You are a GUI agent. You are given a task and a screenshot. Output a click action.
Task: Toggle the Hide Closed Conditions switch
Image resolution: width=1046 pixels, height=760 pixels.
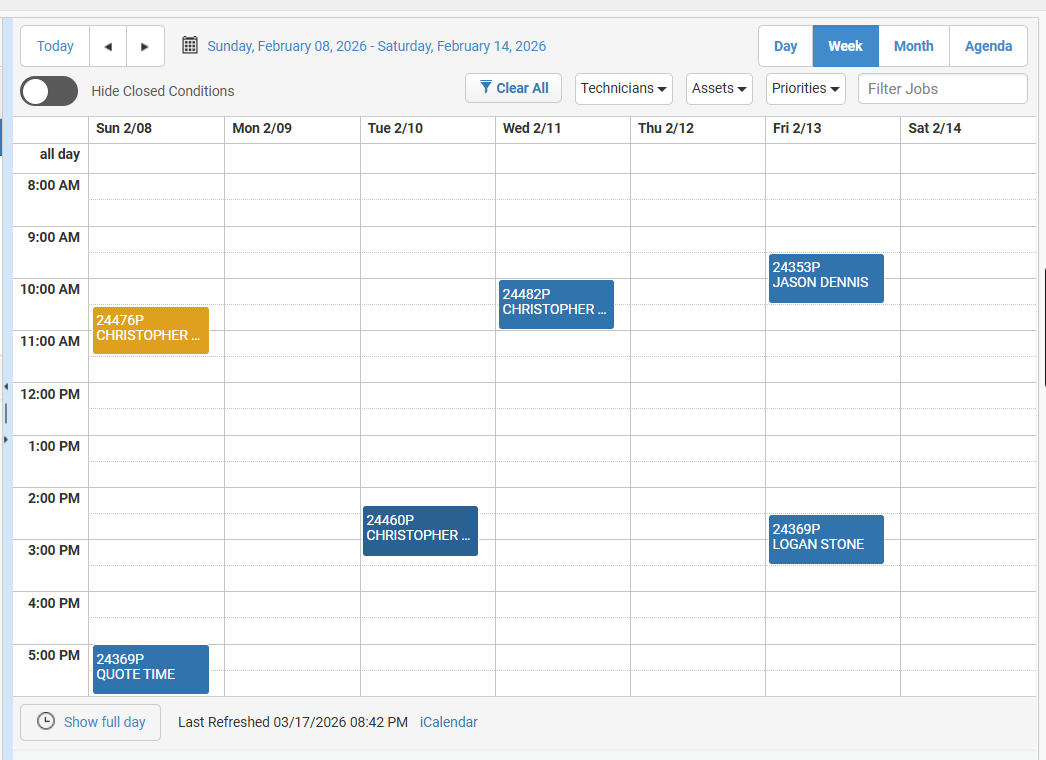(x=49, y=91)
